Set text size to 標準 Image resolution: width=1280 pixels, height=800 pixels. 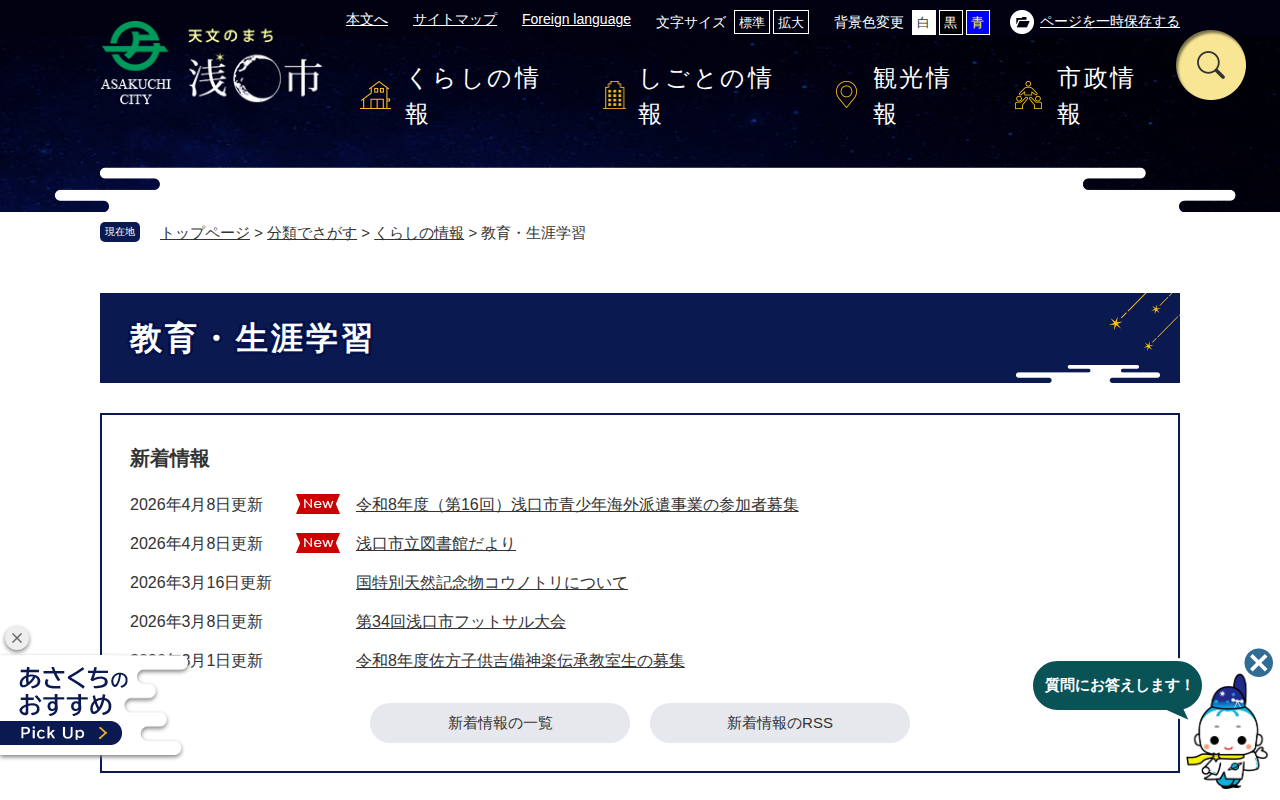click(x=752, y=22)
